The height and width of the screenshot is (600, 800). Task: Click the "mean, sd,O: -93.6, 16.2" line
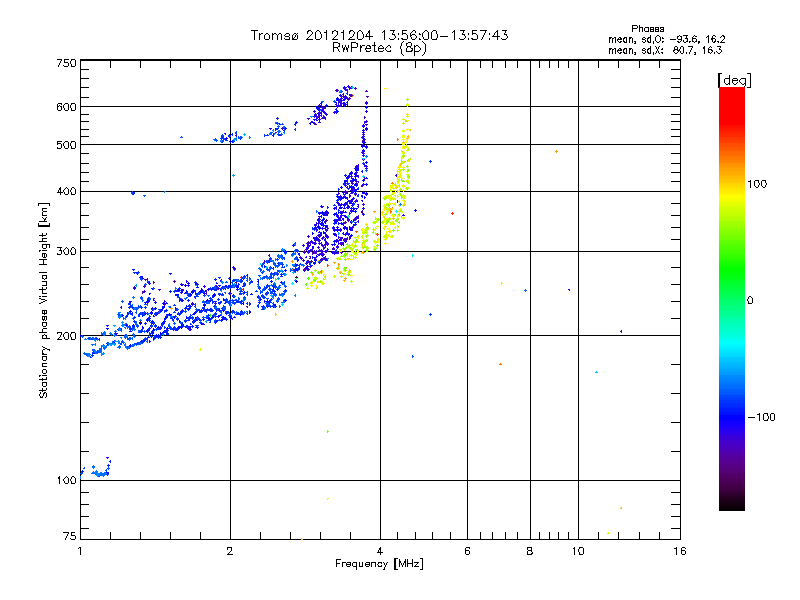coord(666,39)
